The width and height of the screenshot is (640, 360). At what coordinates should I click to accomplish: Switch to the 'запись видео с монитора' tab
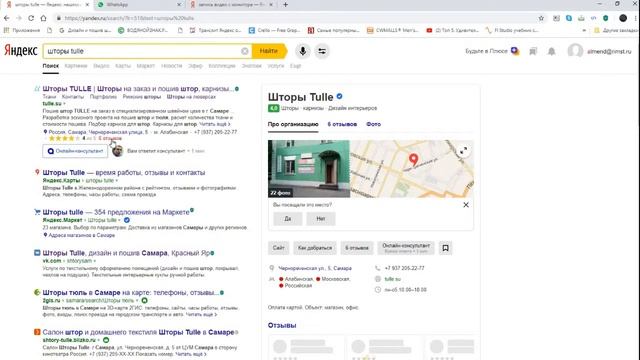(x=231, y=4)
